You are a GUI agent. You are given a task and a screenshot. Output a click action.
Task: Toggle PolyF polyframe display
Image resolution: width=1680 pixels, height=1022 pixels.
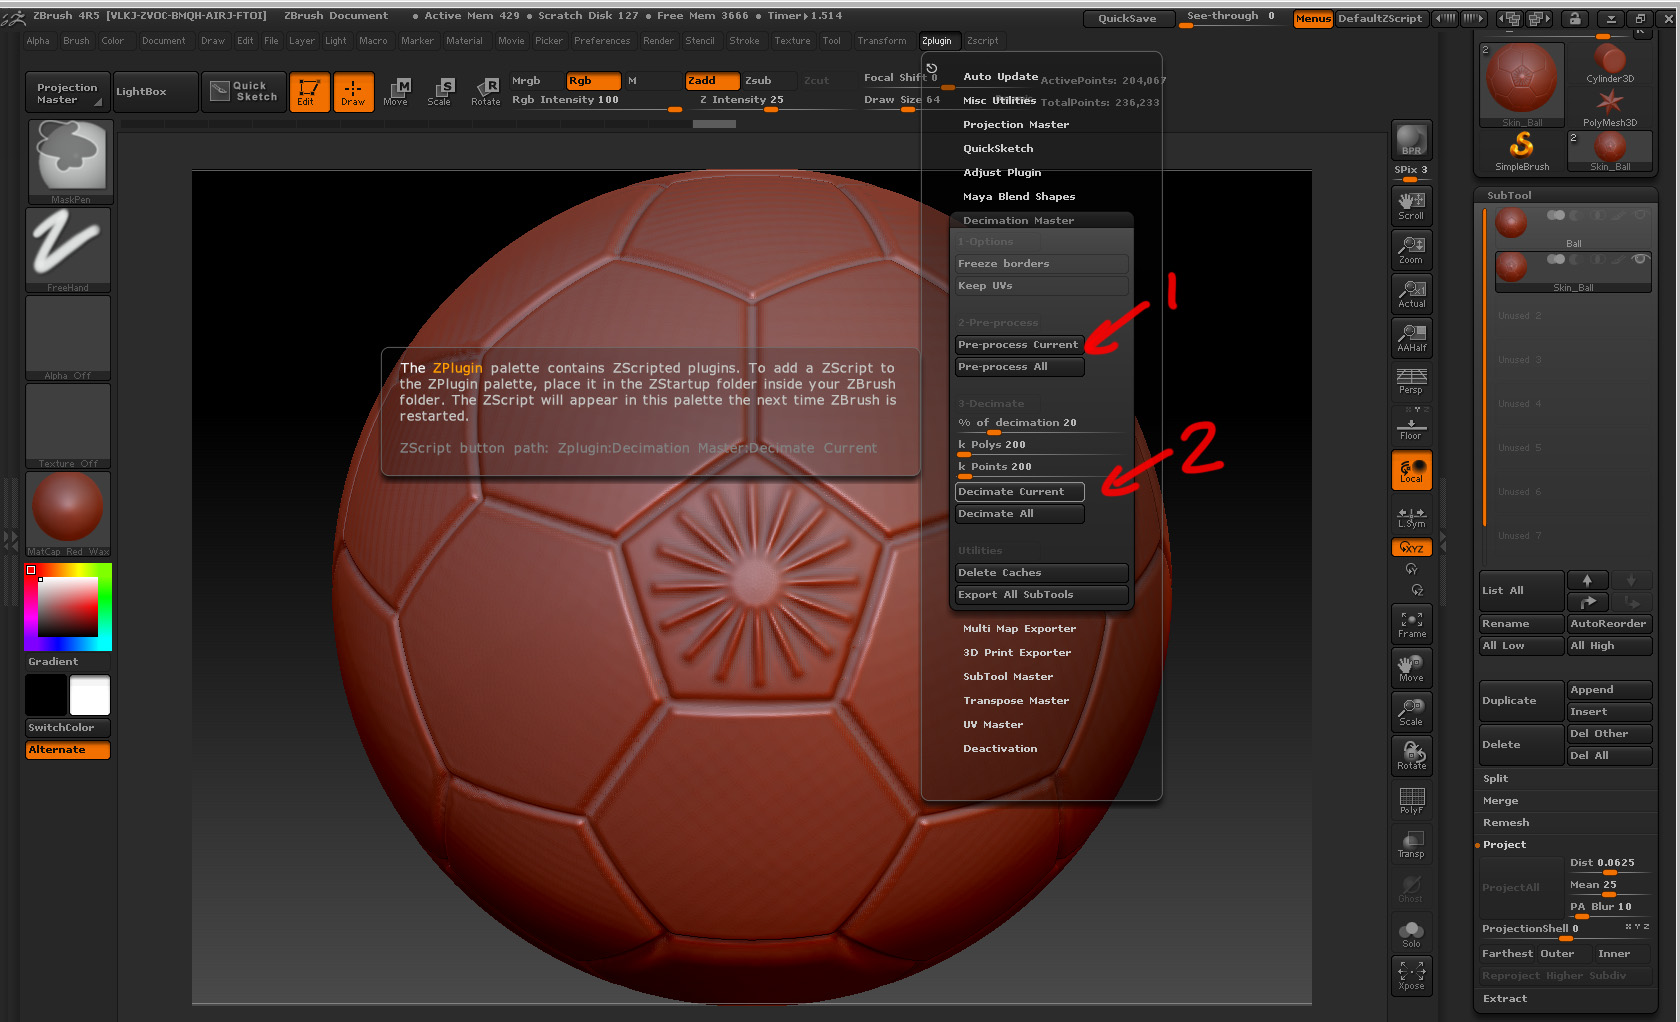pos(1411,800)
